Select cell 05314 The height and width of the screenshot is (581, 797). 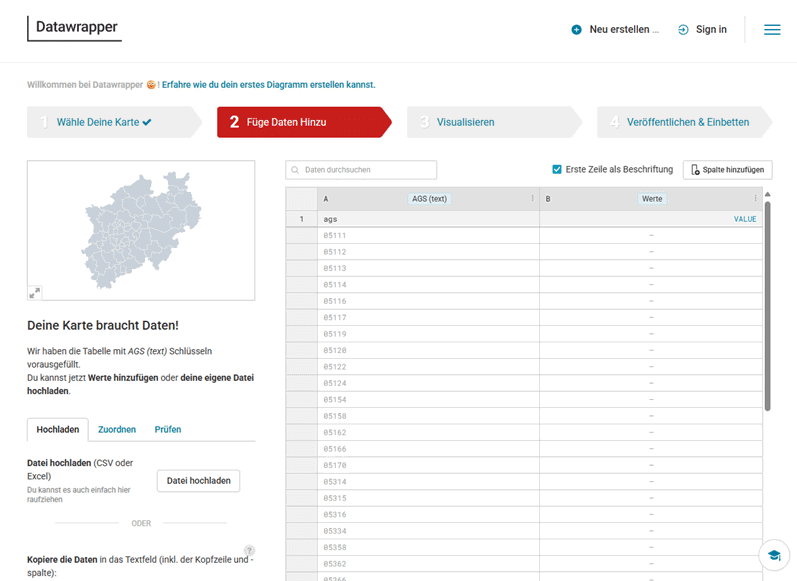click(x=428, y=482)
